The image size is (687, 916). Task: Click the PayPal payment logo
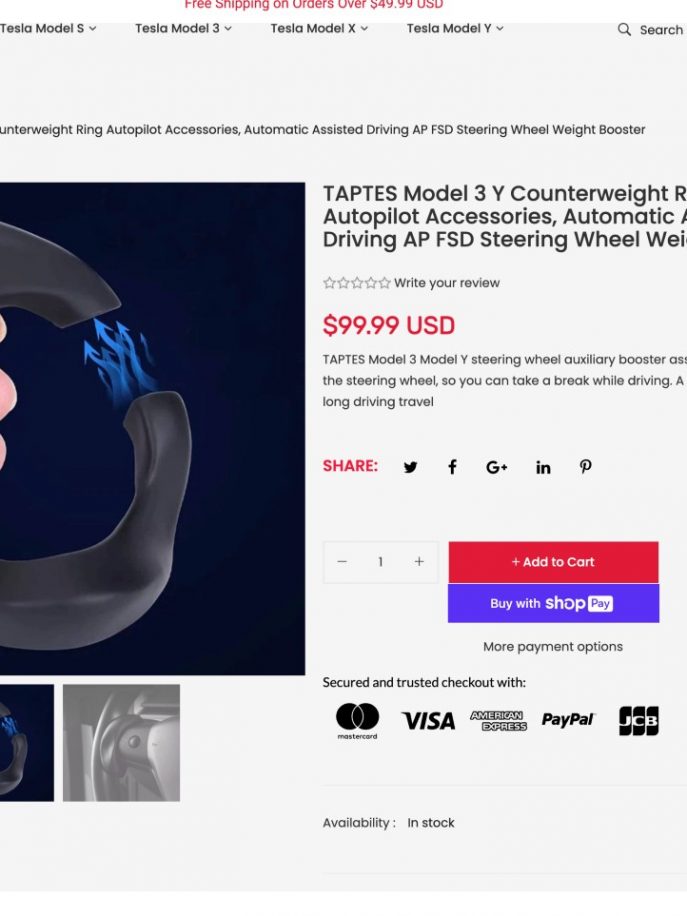click(x=567, y=720)
